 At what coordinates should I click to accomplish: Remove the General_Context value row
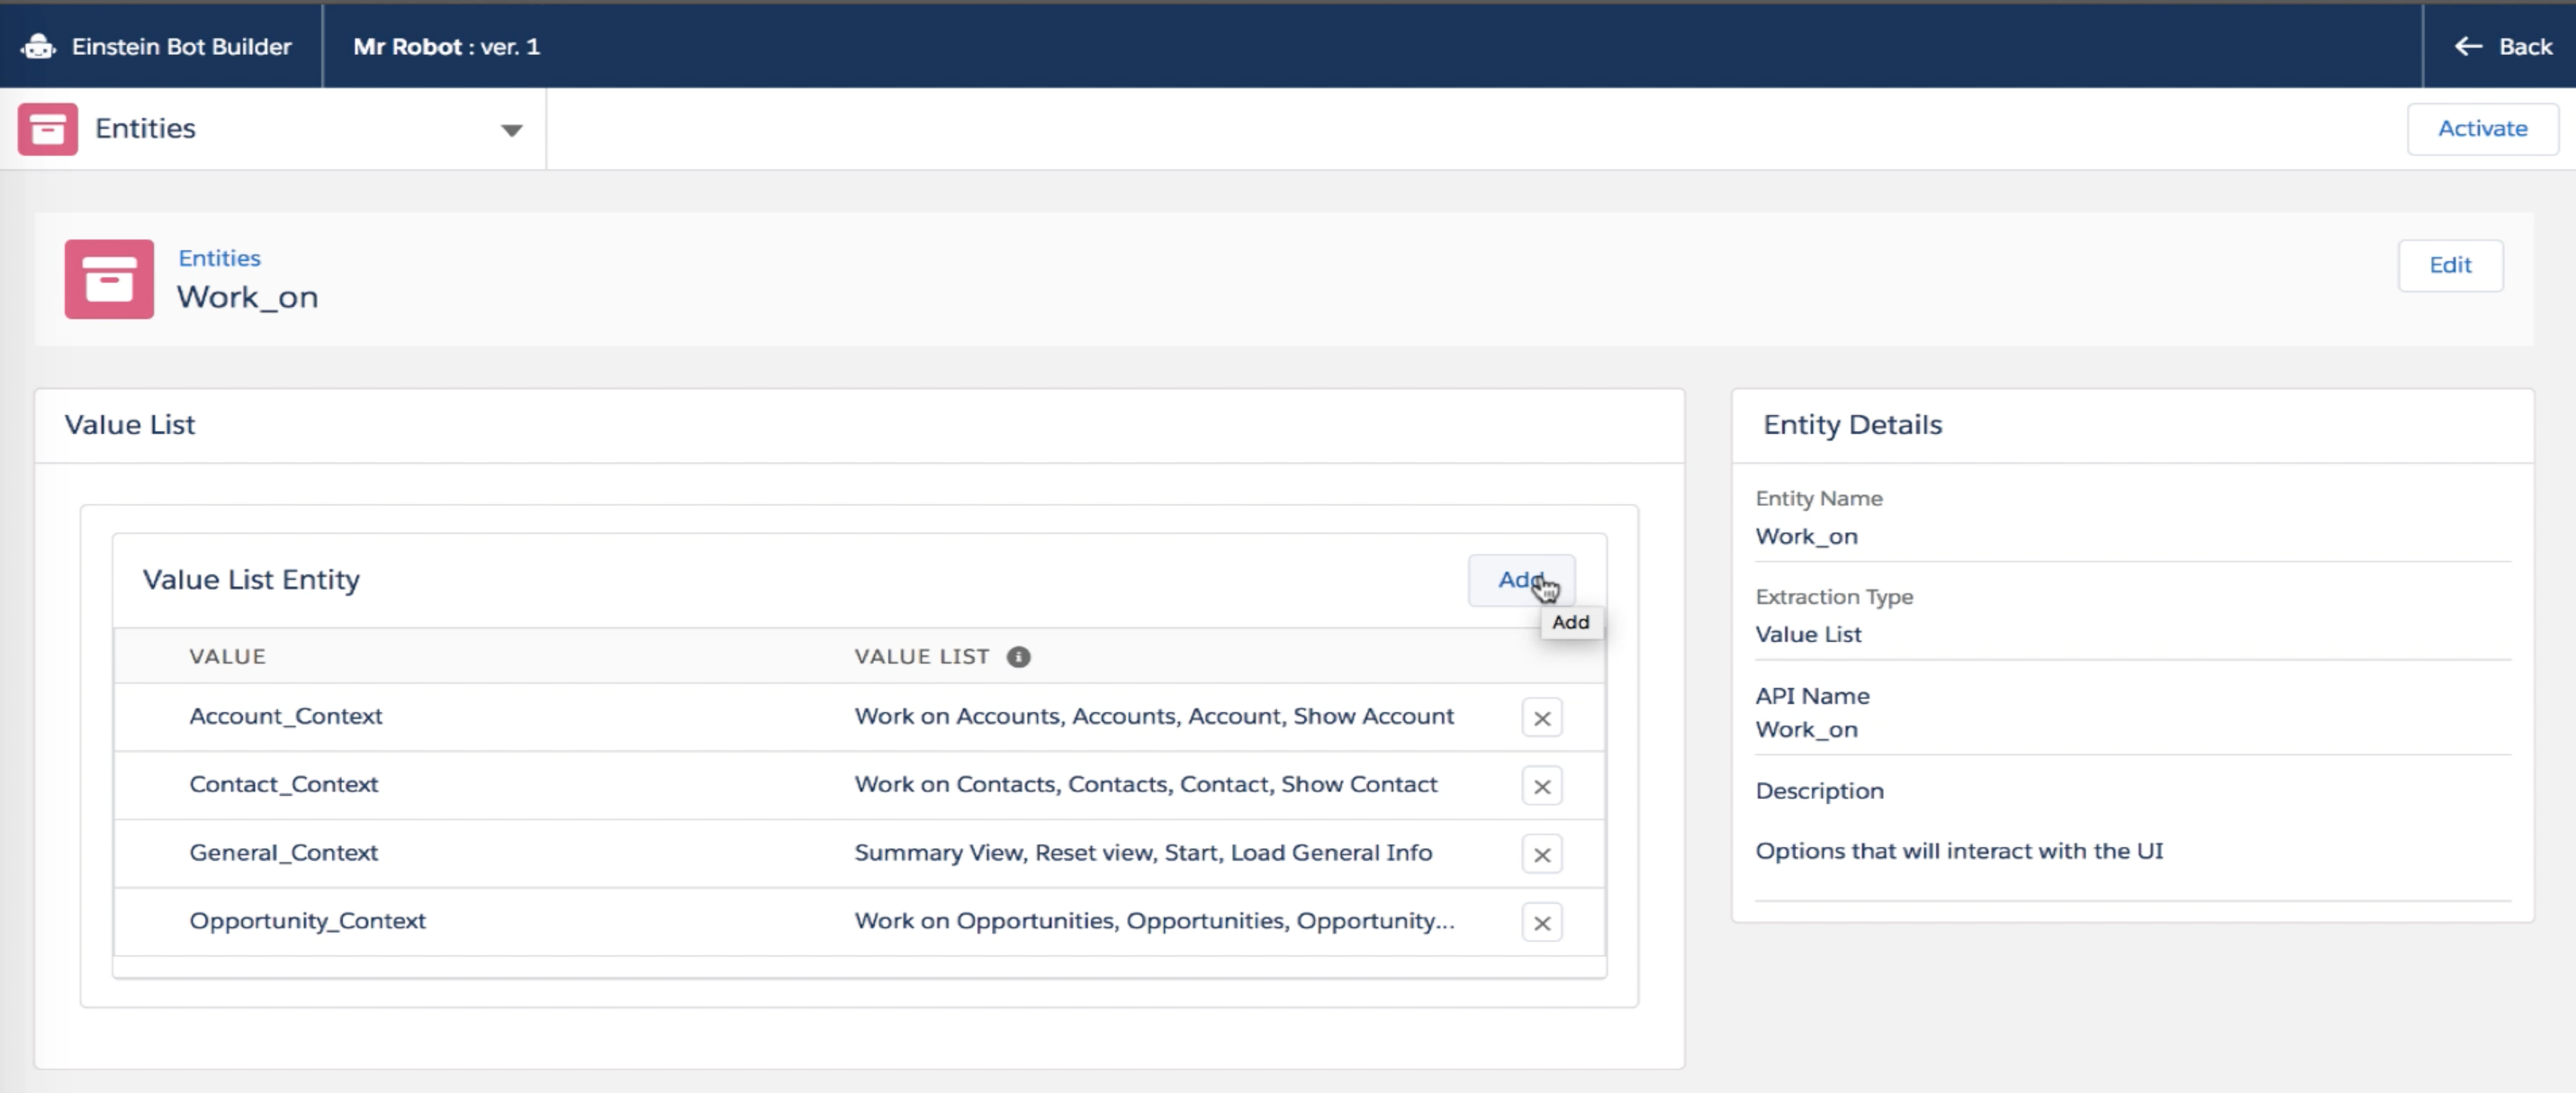pyautogui.click(x=1541, y=854)
